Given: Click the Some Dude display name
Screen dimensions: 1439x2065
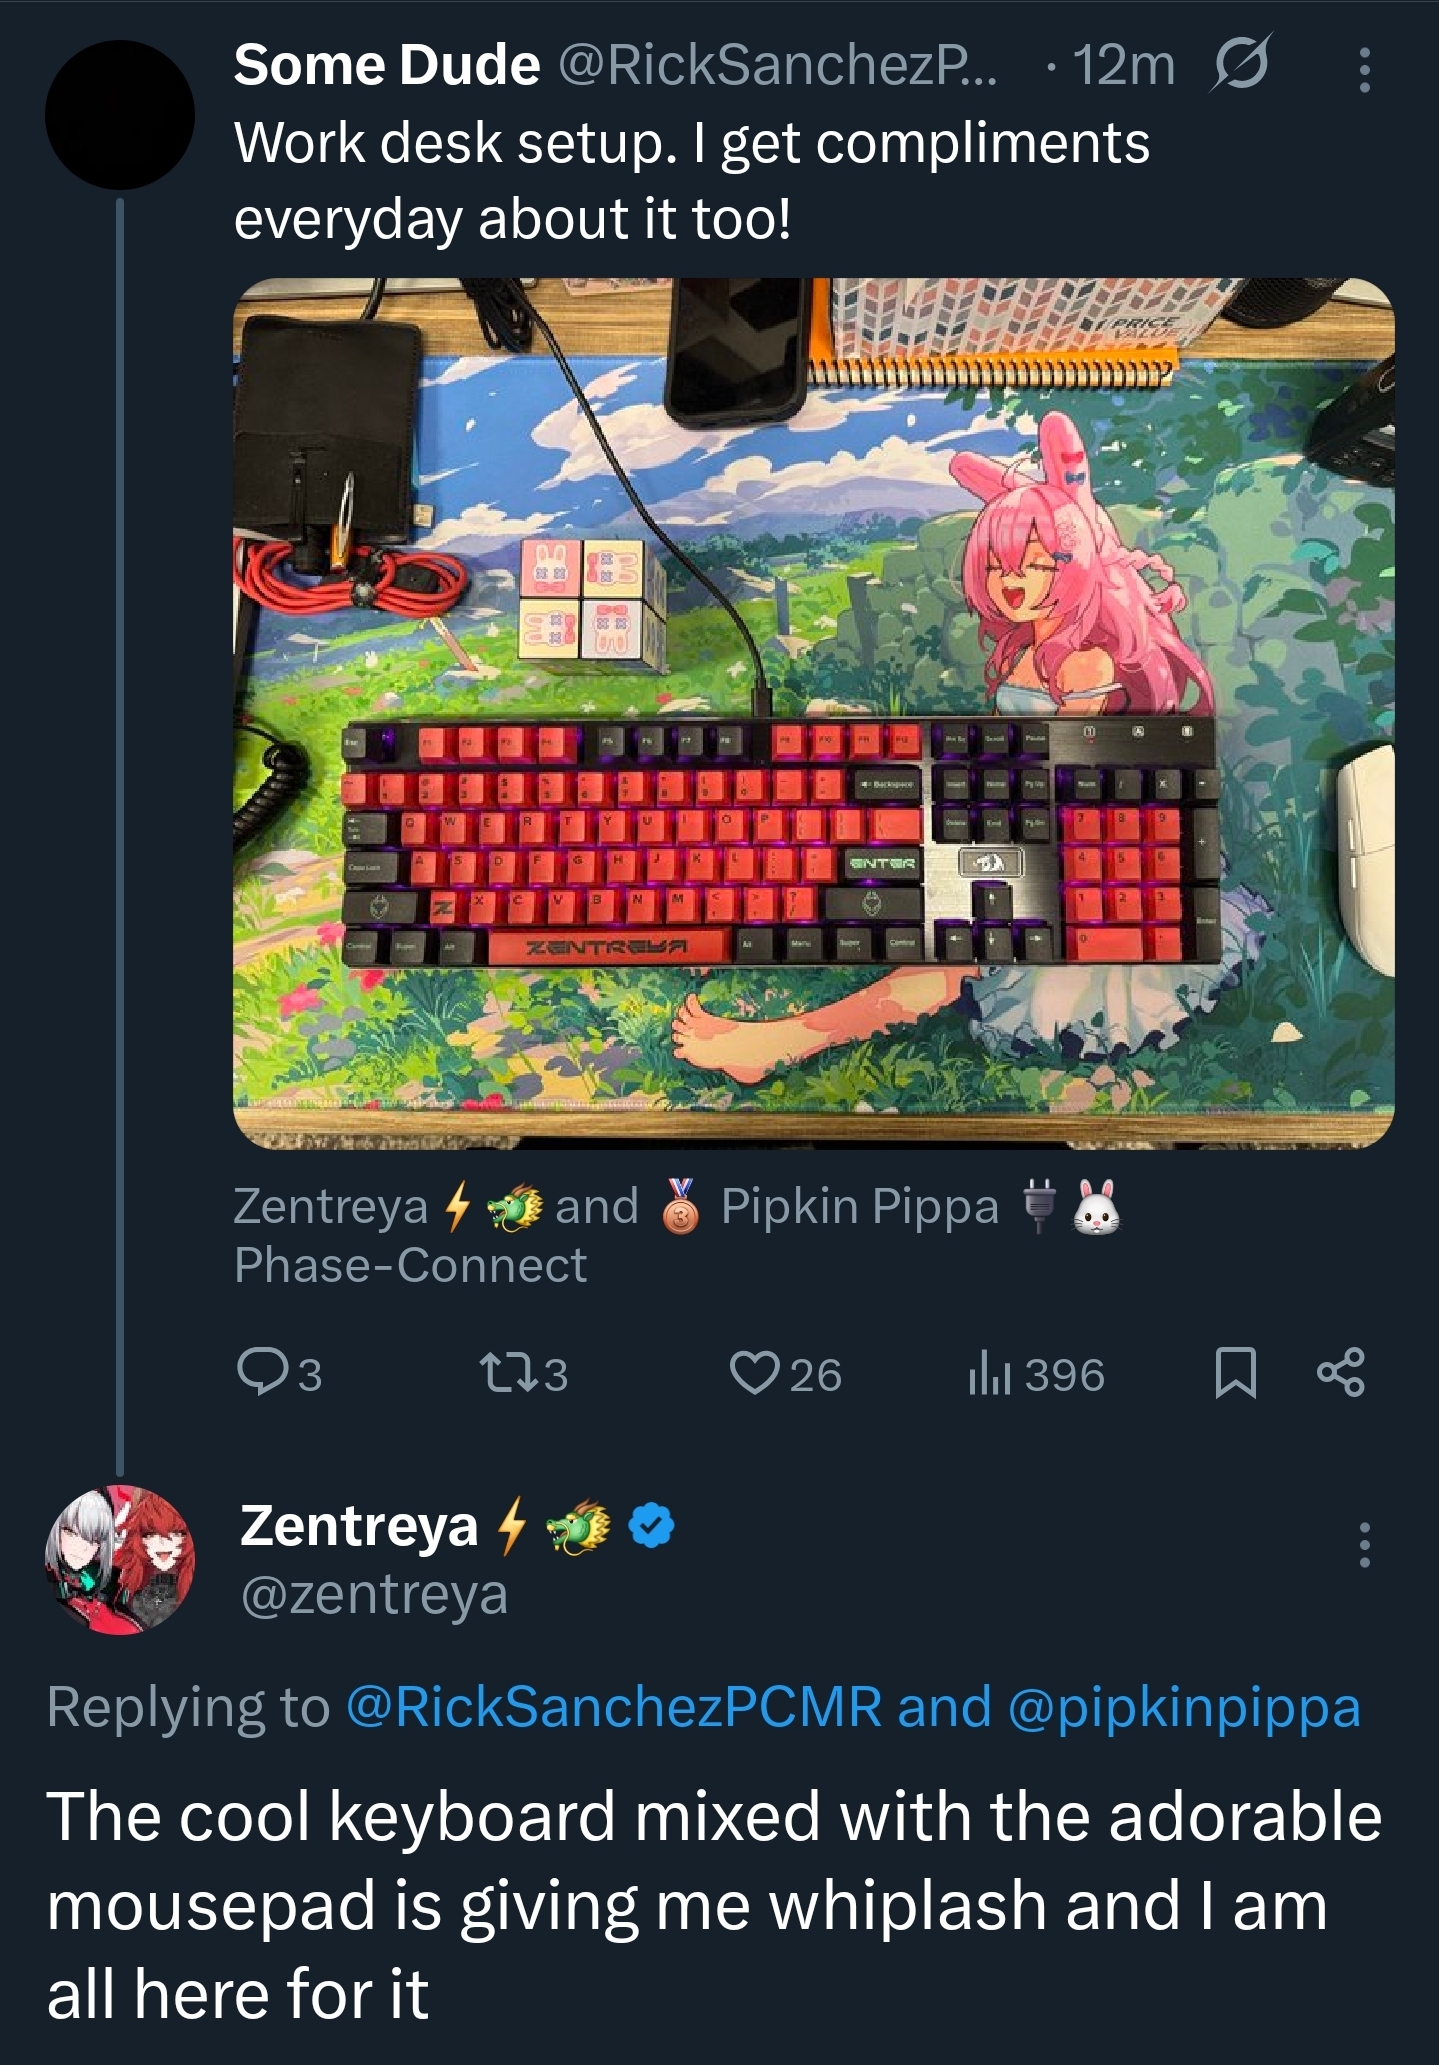Looking at the screenshot, I should [386, 66].
